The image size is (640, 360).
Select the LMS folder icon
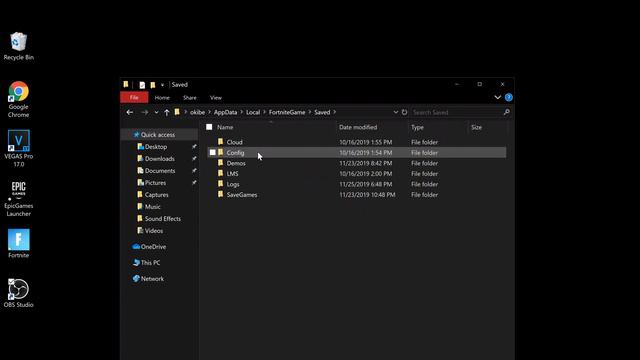[x=220, y=173]
